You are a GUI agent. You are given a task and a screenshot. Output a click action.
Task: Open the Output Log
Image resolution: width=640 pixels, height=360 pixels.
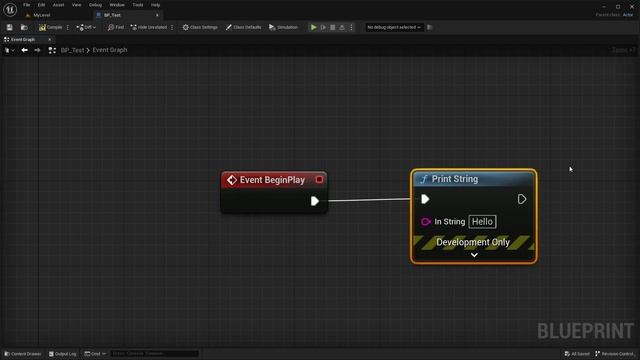[62, 354]
